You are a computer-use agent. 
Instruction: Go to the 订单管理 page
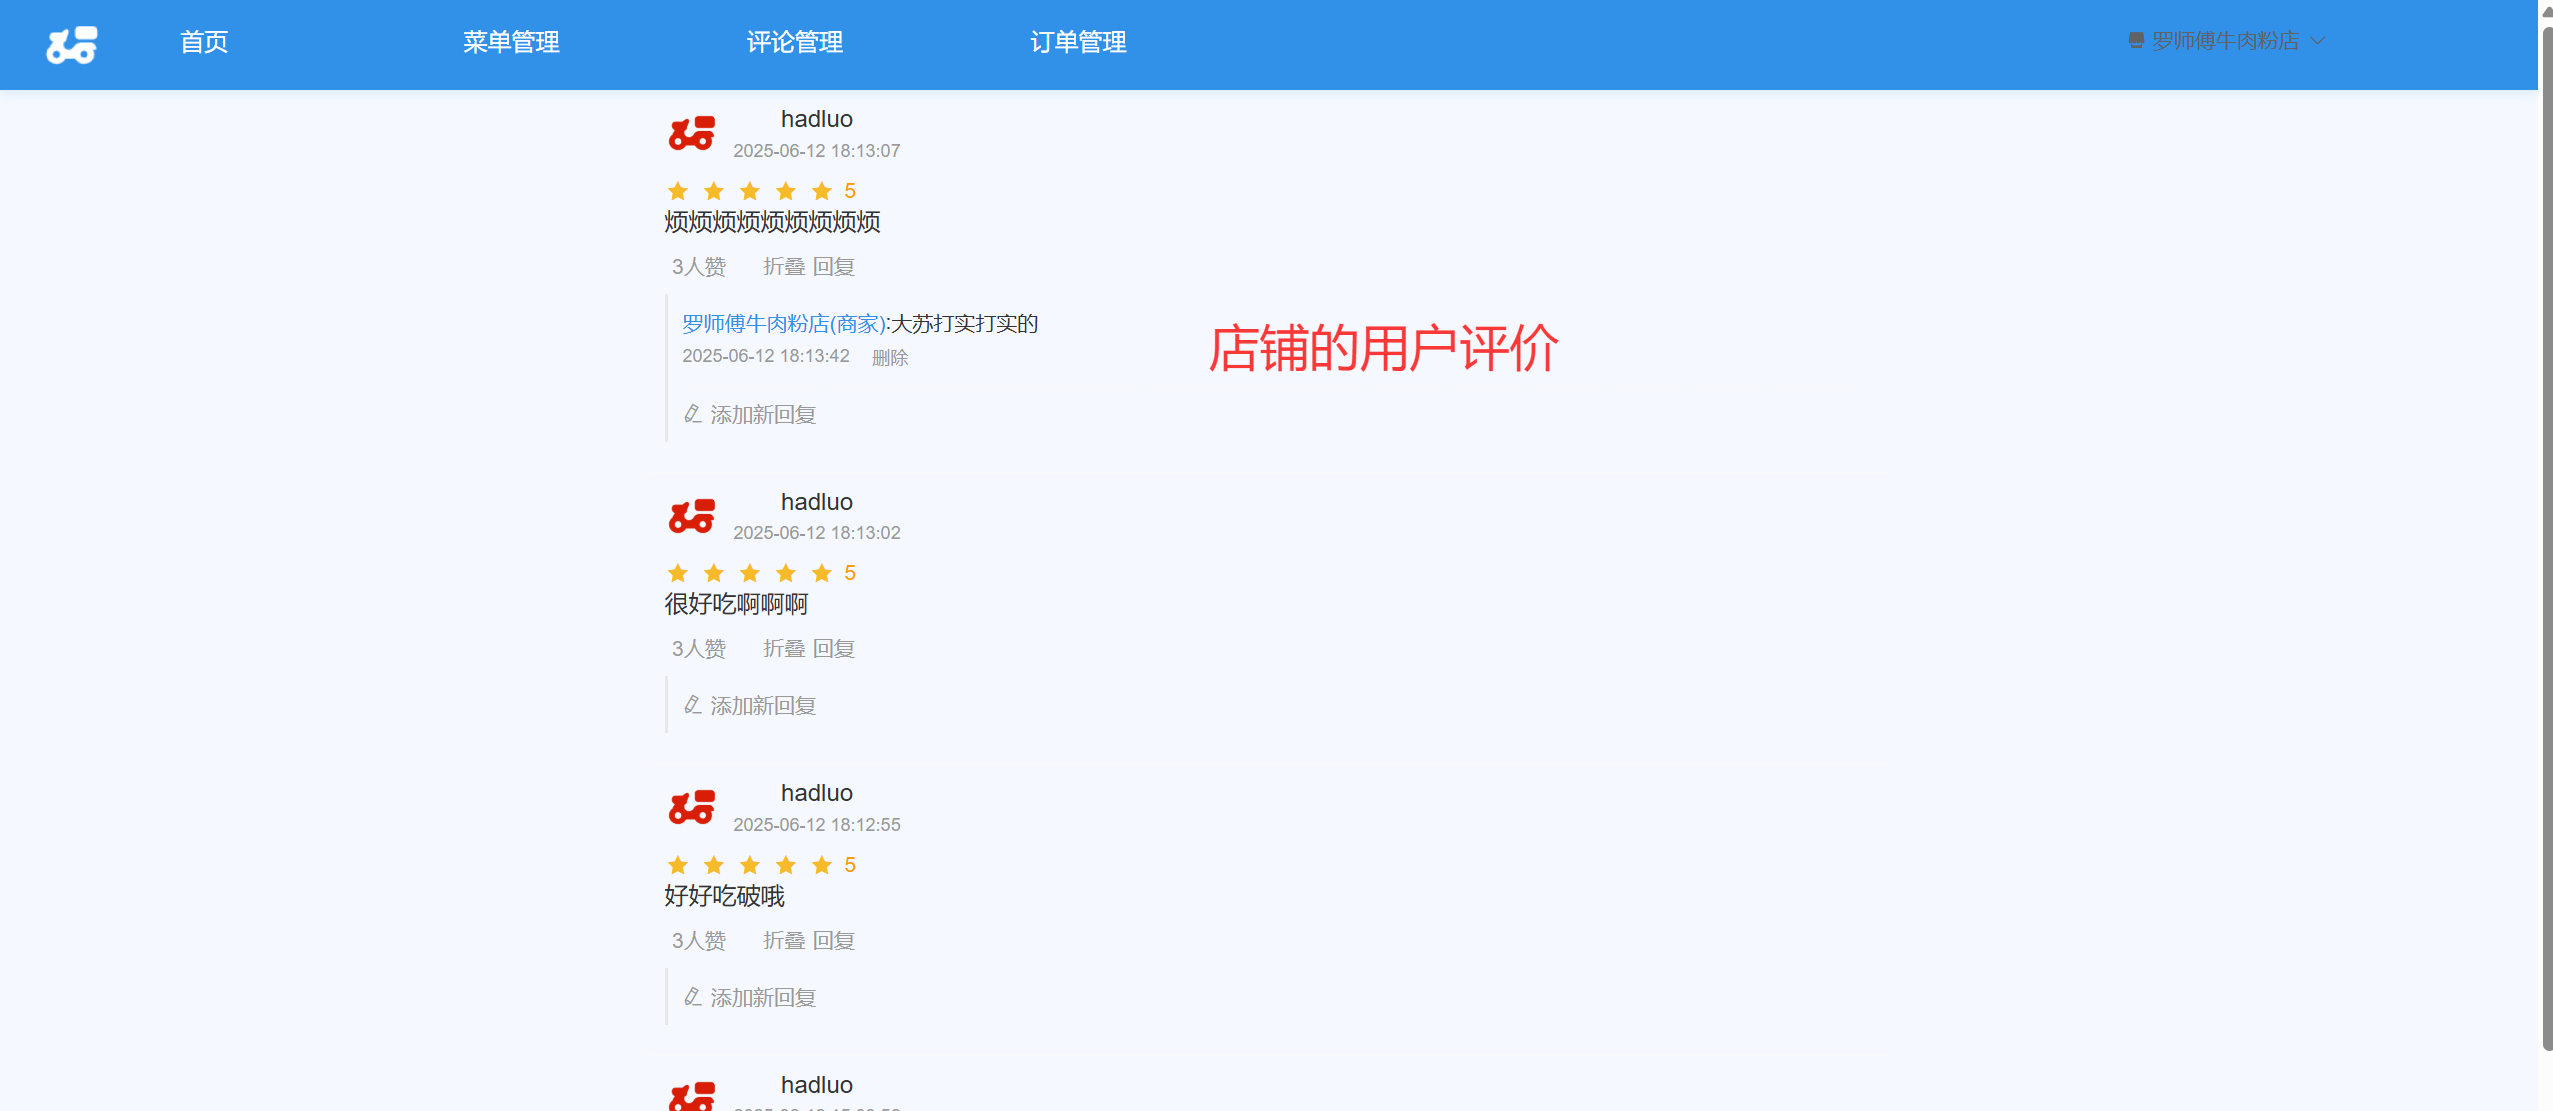1078,42
